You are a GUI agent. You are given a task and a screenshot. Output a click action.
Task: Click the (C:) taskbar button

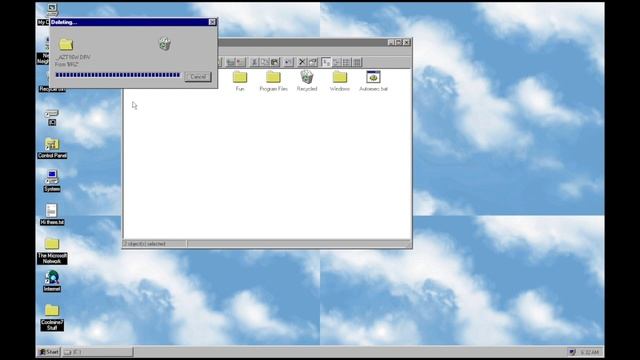tap(98, 352)
